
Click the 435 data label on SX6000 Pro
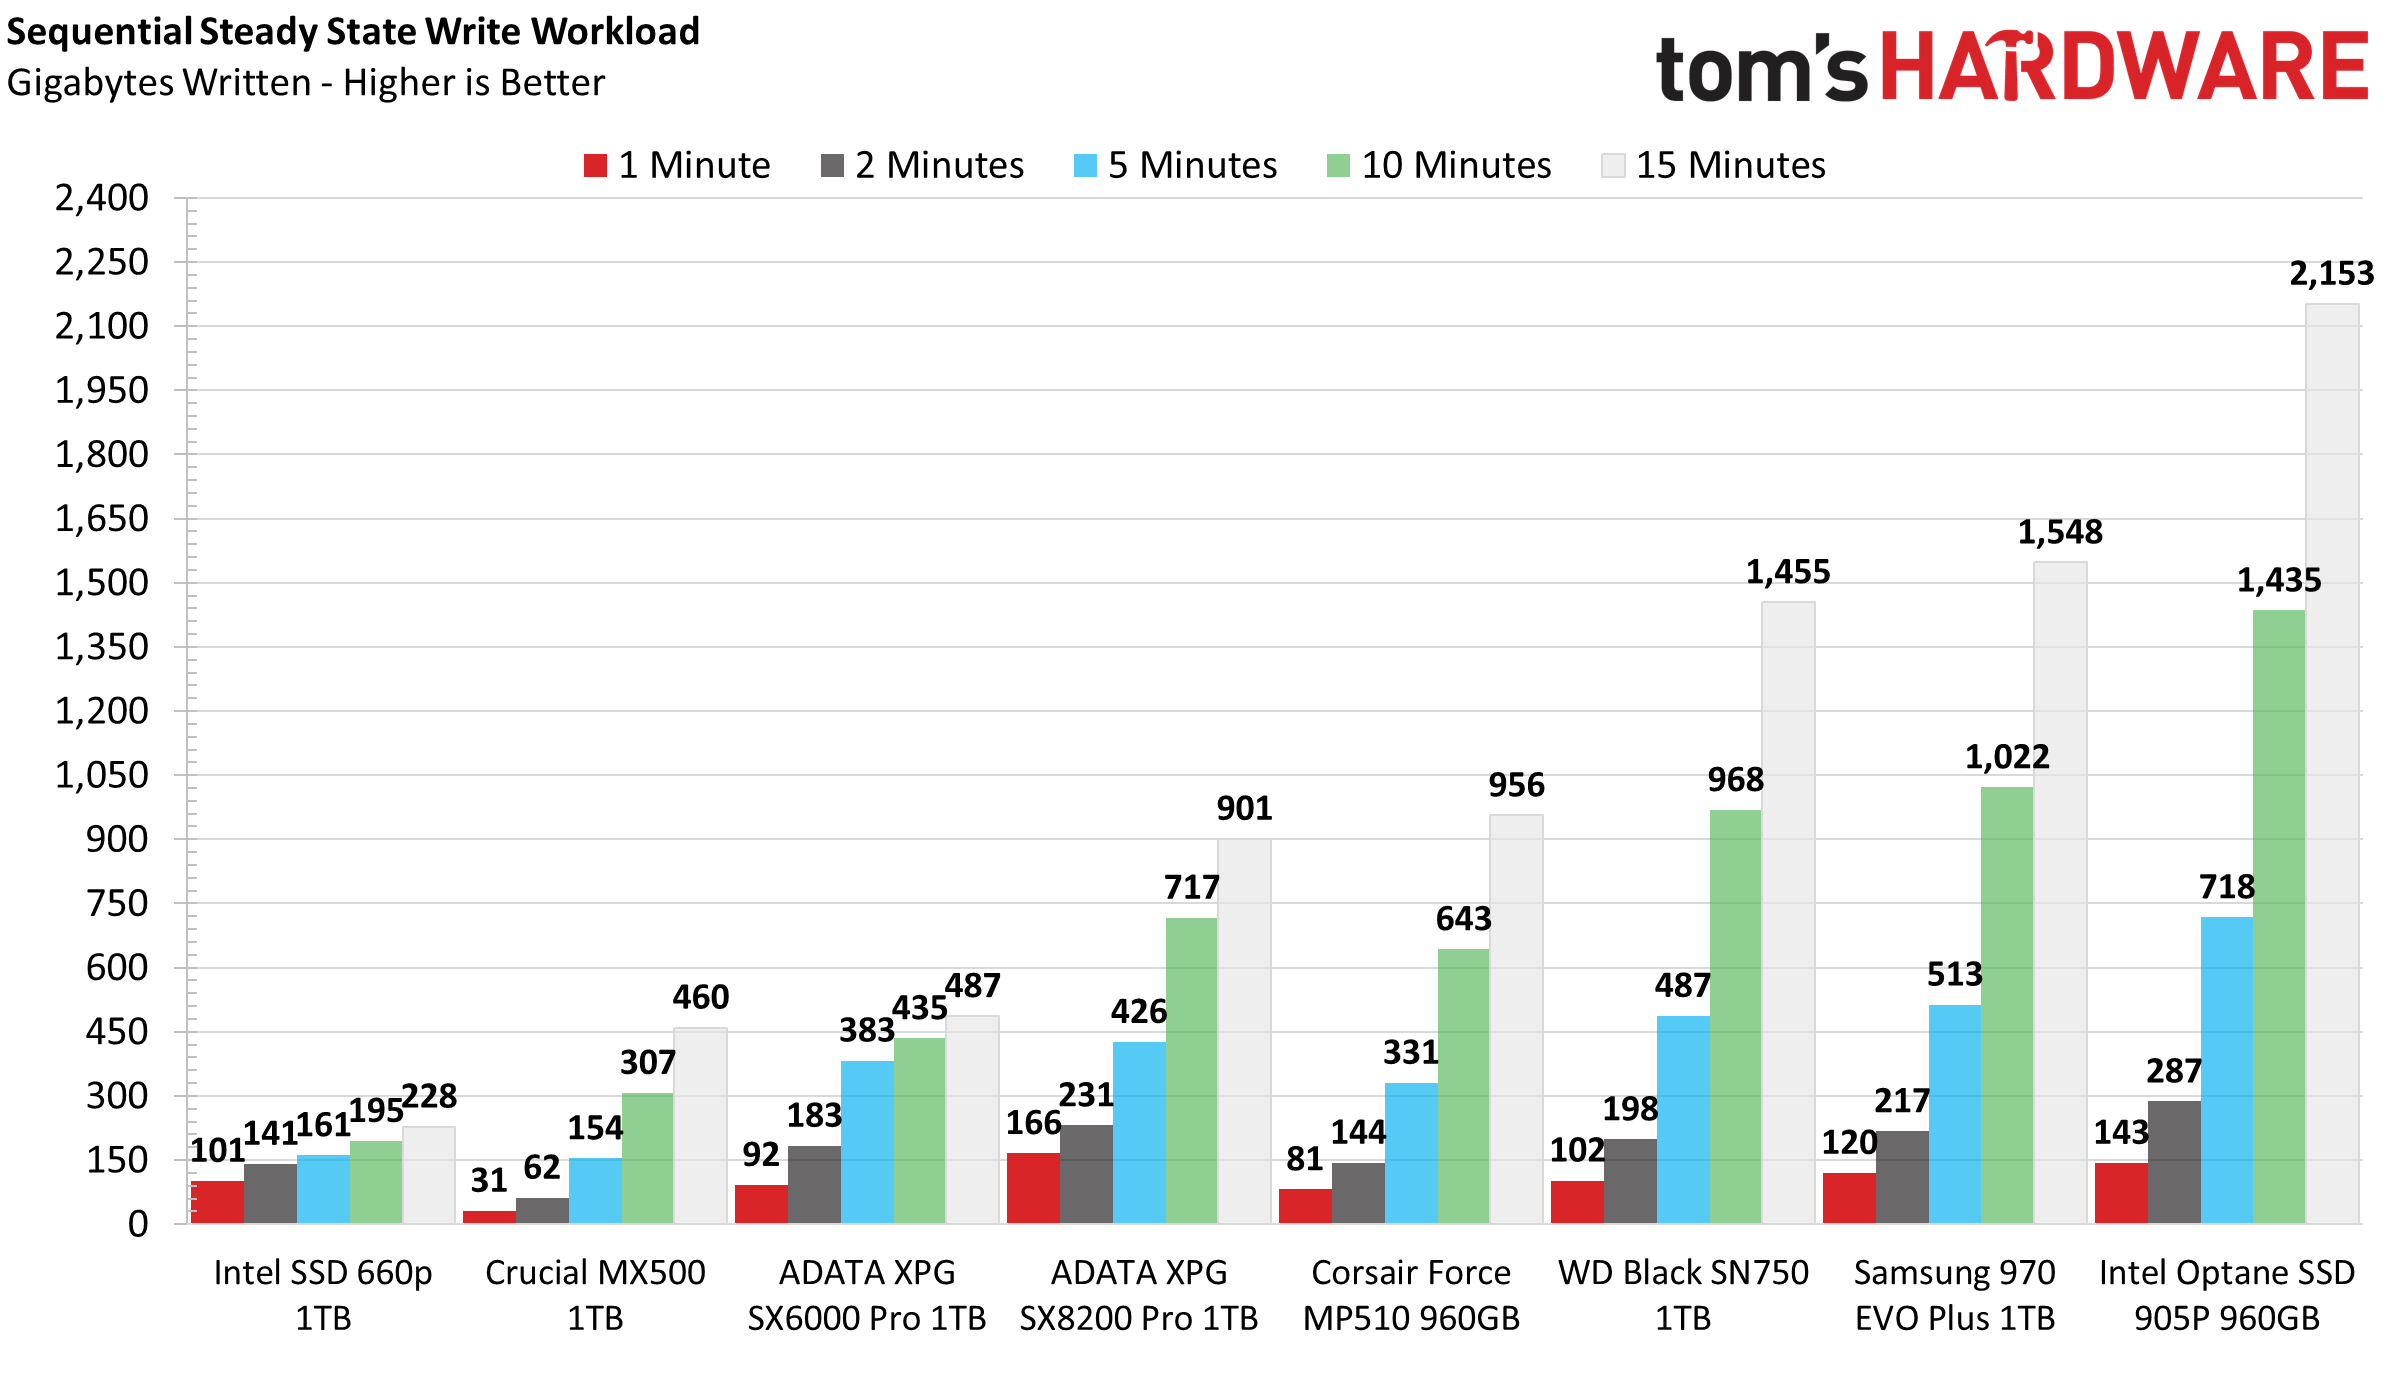coord(919,1008)
